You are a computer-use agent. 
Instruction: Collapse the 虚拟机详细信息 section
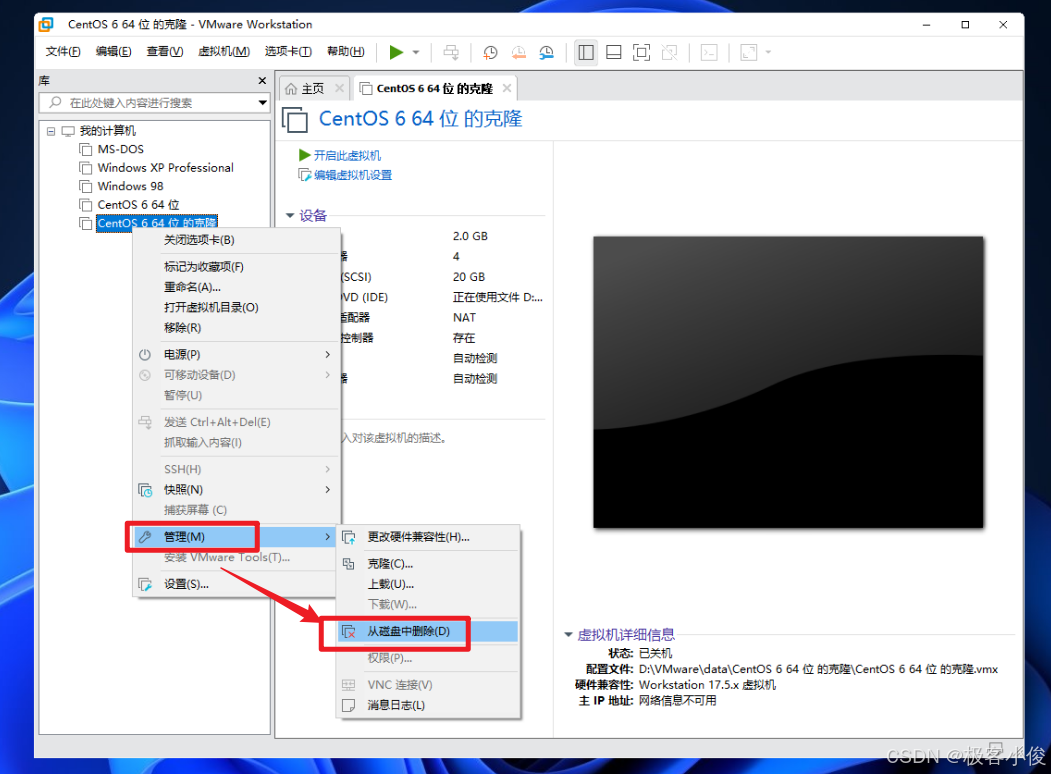tap(568, 634)
